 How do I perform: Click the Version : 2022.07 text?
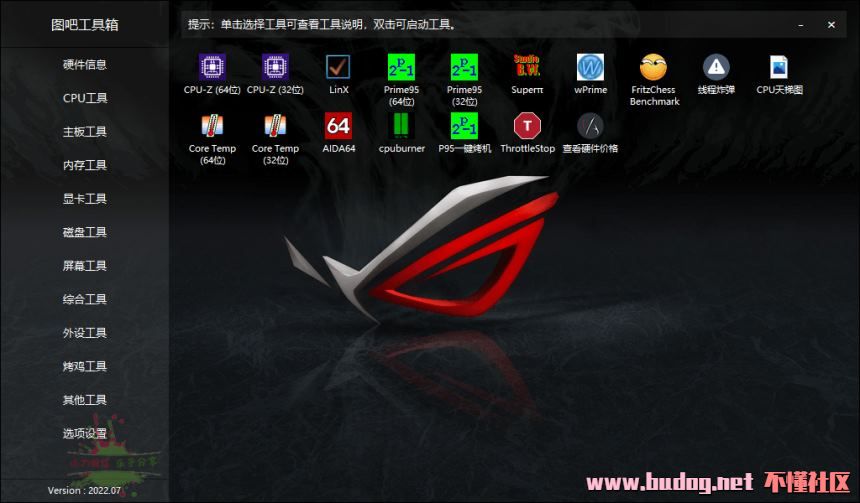coord(84,490)
